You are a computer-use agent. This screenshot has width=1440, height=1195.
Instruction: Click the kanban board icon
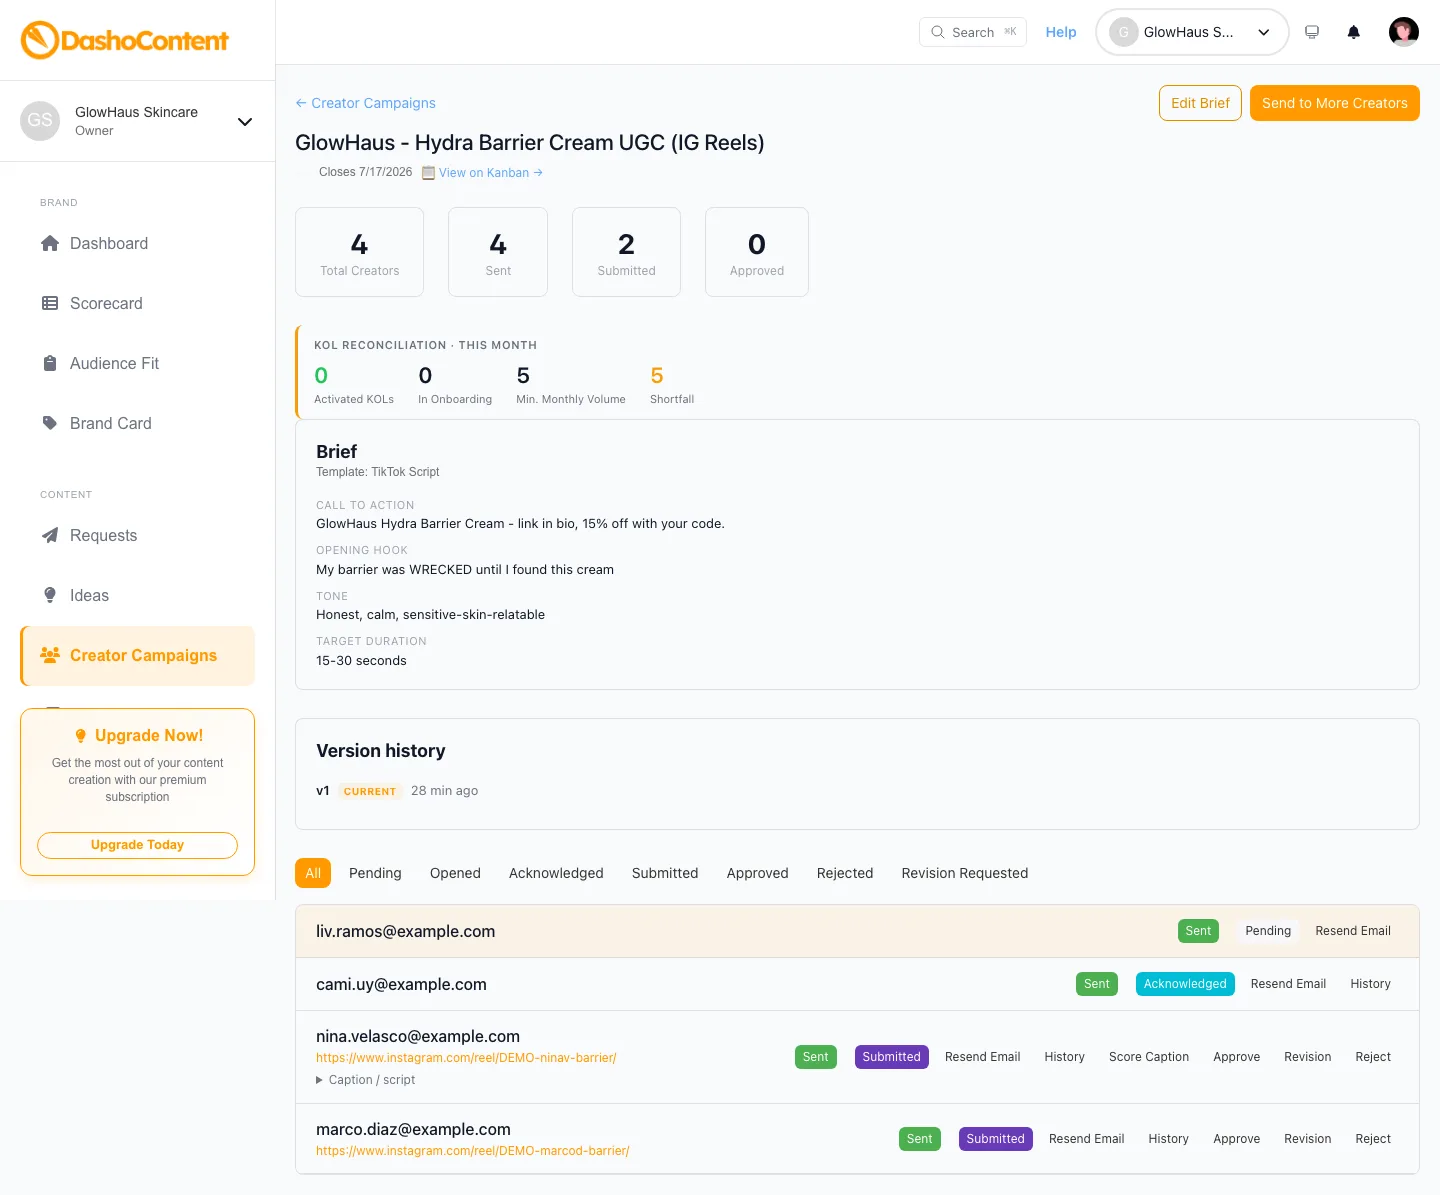point(428,173)
